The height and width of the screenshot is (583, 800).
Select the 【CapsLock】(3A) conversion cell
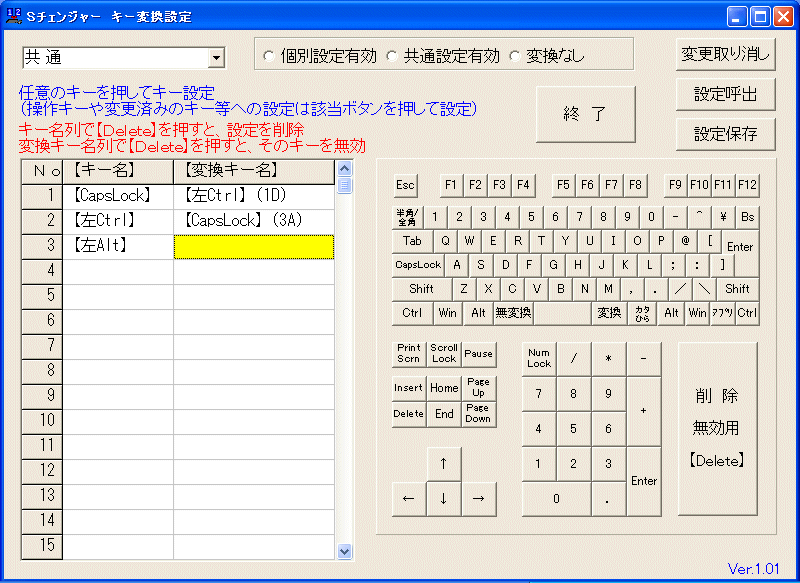pos(254,222)
